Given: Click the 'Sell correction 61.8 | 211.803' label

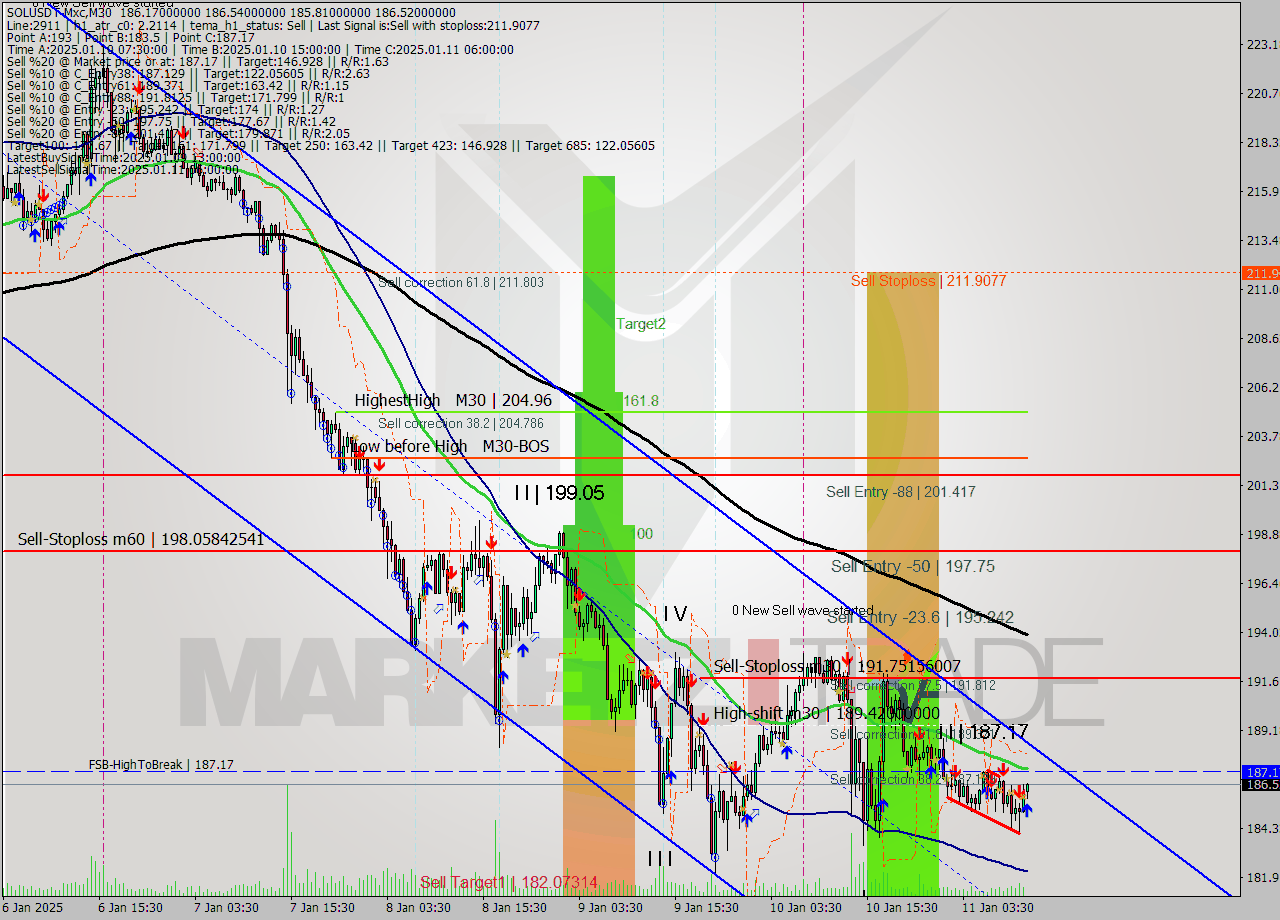Looking at the screenshot, I should coord(461,283).
